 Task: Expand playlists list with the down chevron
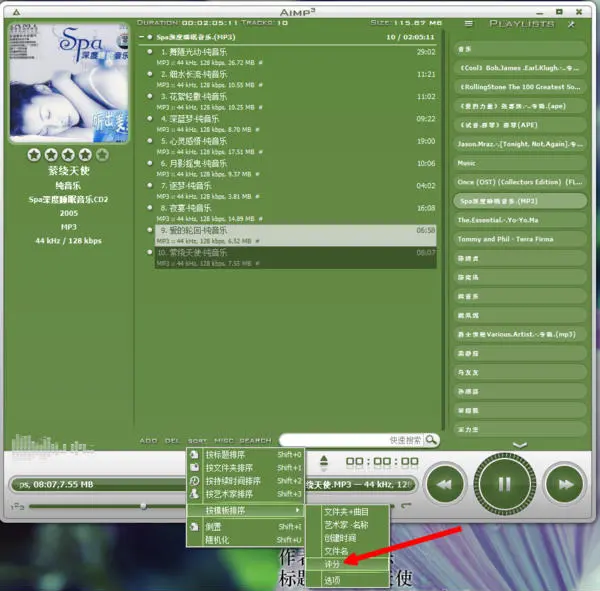tap(520, 444)
